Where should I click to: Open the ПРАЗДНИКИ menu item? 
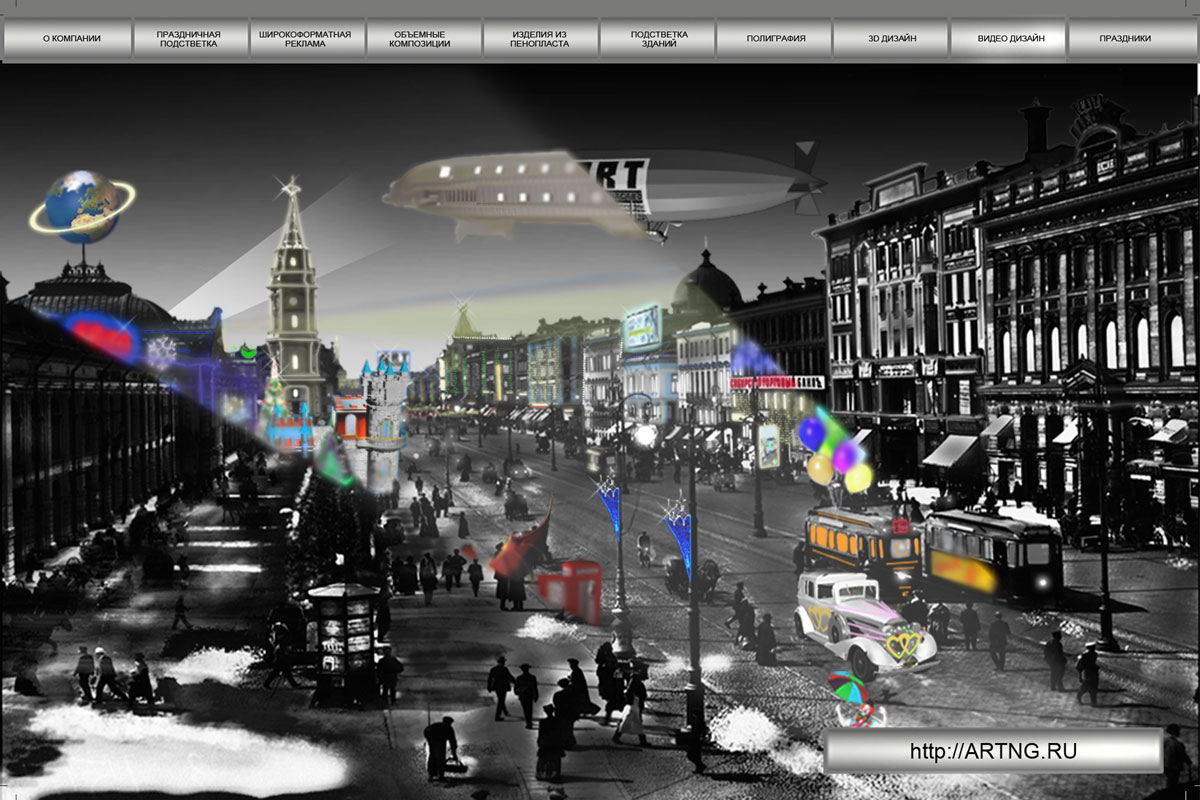pos(1125,39)
